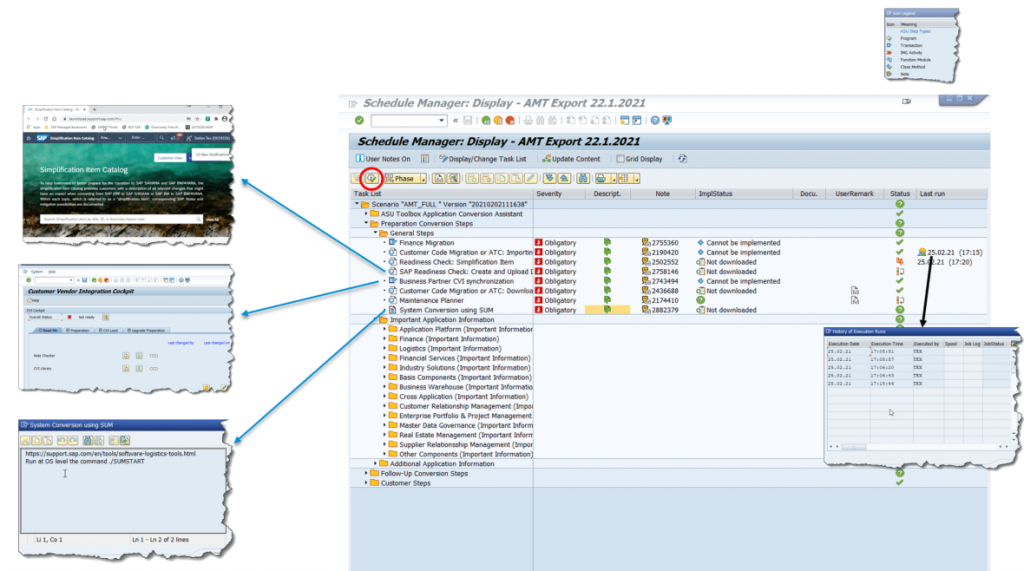Toggle Grid Display
Viewport: 1024px width, 571px height.
[639, 159]
